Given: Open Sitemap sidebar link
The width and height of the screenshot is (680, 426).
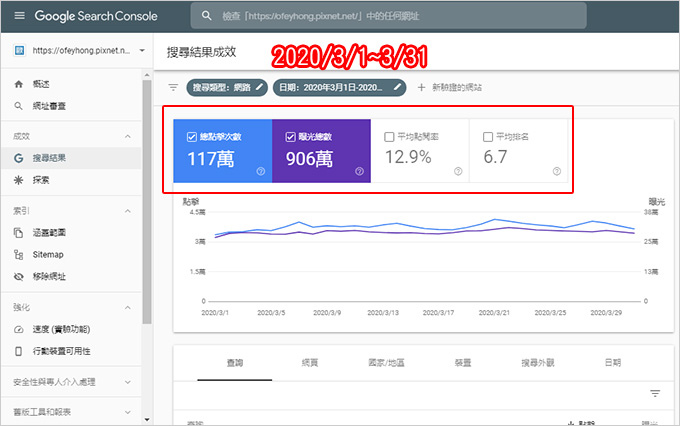Looking at the screenshot, I should coord(48,255).
